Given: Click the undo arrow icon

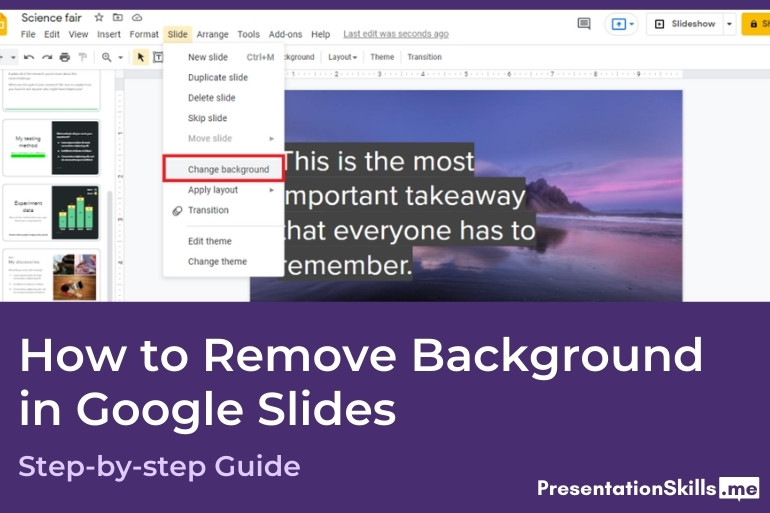Looking at the screenshot, I should (29, 57).
